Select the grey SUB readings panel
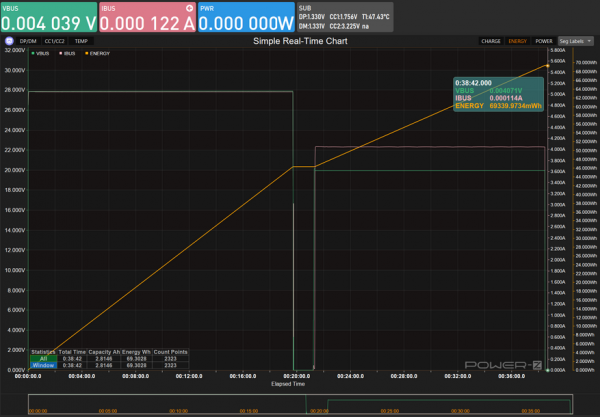 [345, 17]
